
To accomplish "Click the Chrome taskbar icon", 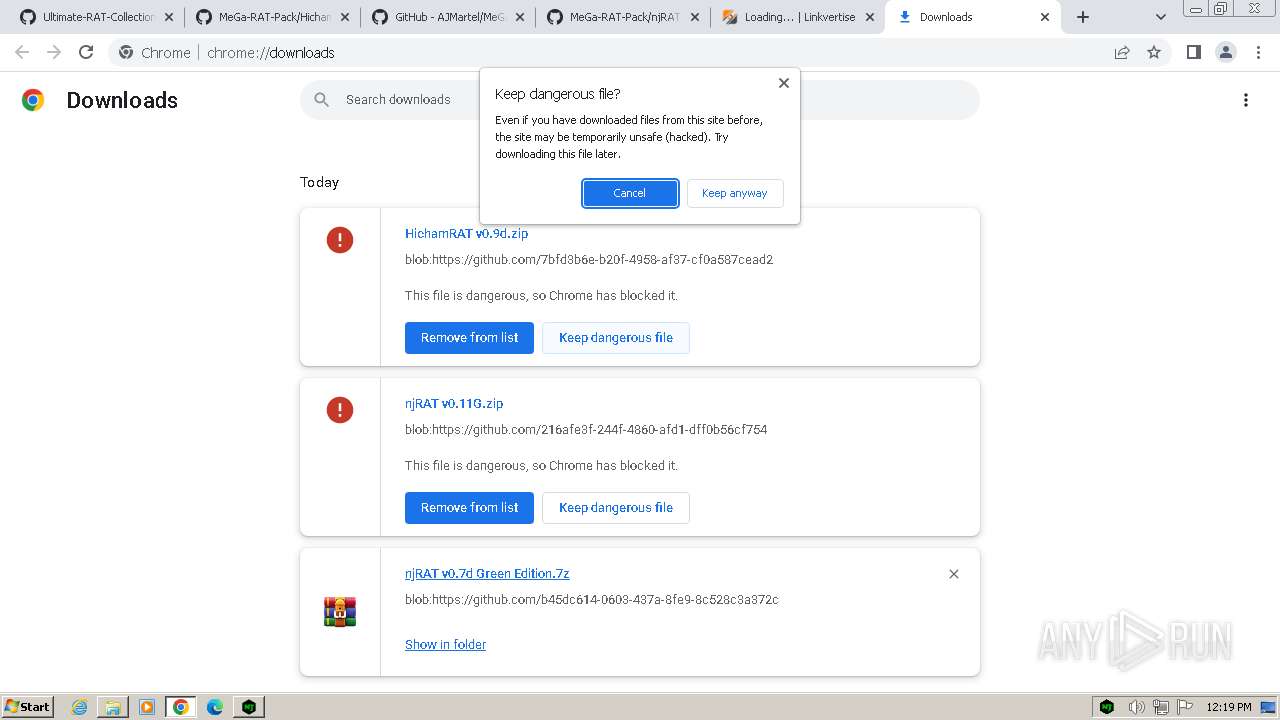I will click(181, 707).
